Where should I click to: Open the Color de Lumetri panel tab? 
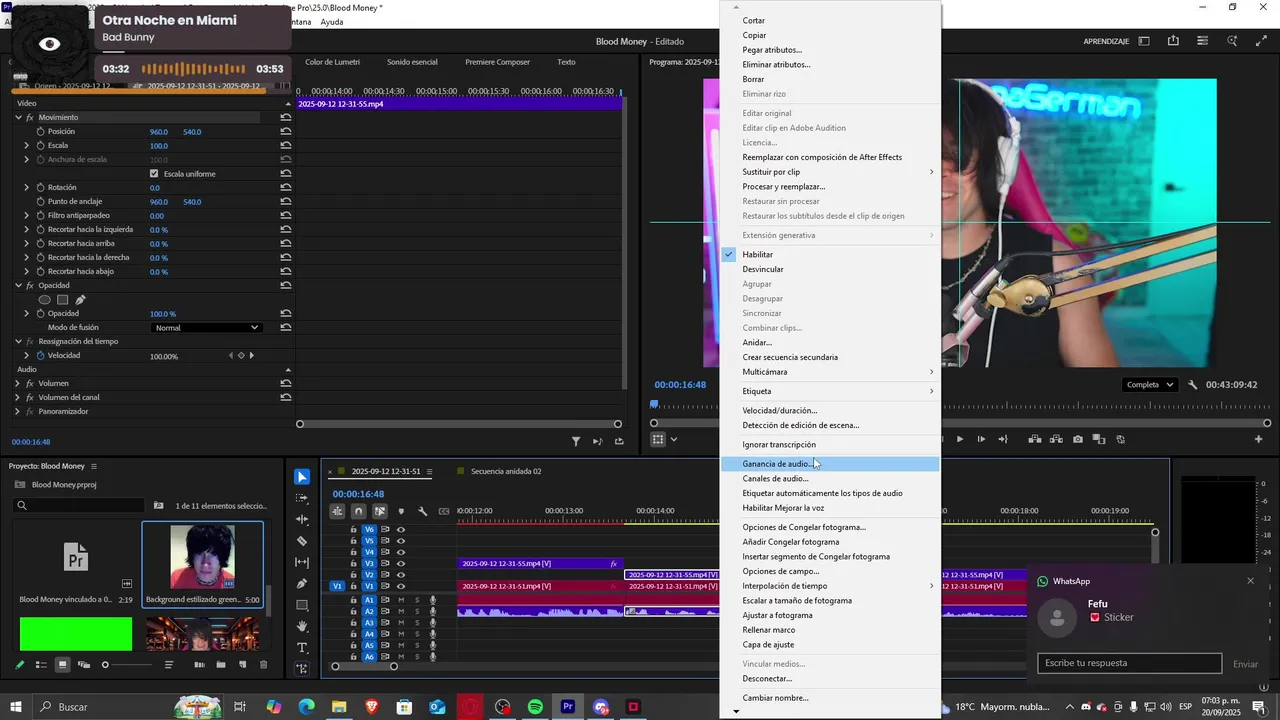[x=332, y=62]
